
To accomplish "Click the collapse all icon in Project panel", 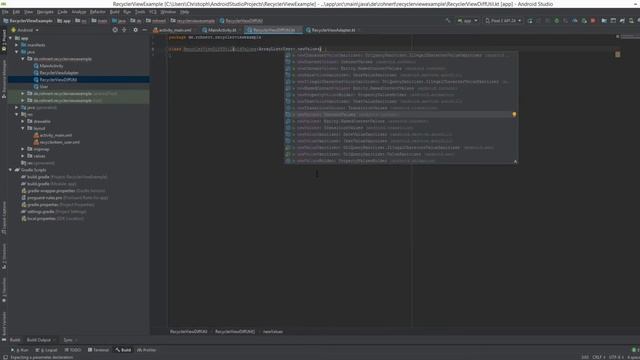I will [x=124, y=30].
